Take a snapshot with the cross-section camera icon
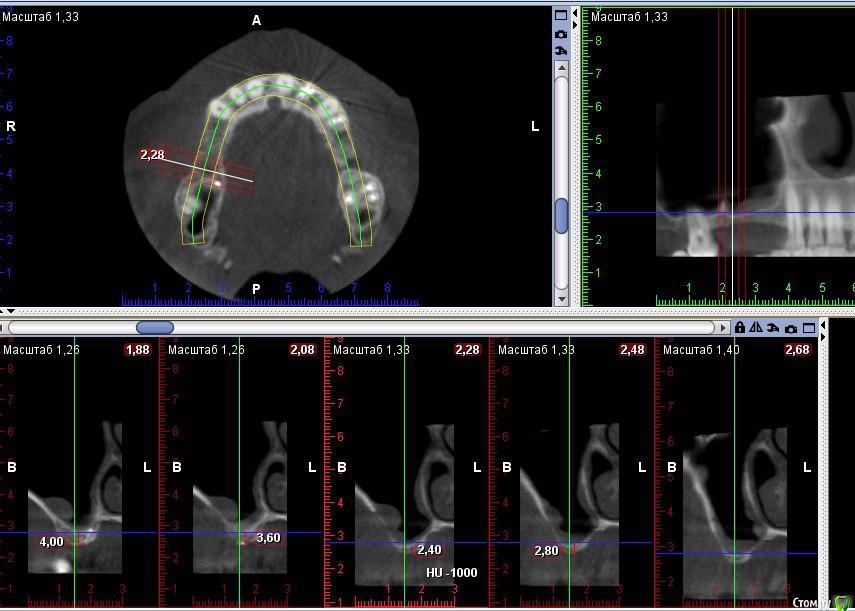 (790, 328)
